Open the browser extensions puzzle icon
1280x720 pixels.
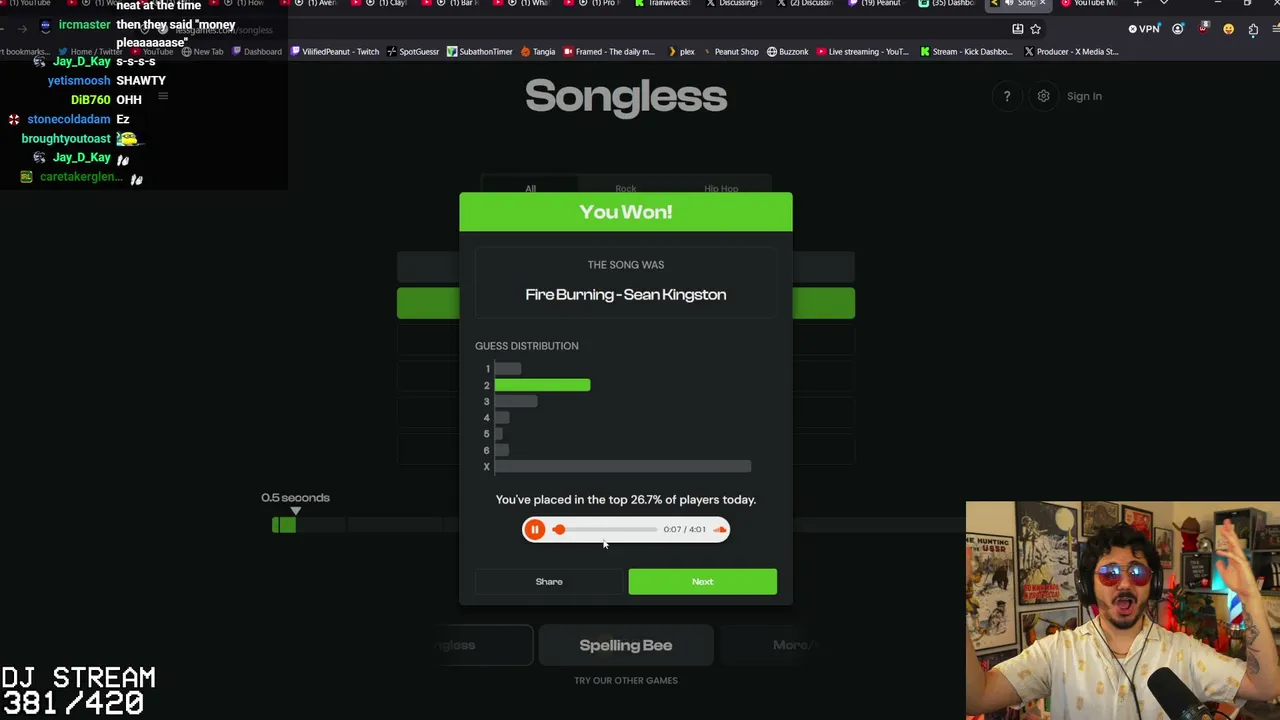coord(1253,29)
